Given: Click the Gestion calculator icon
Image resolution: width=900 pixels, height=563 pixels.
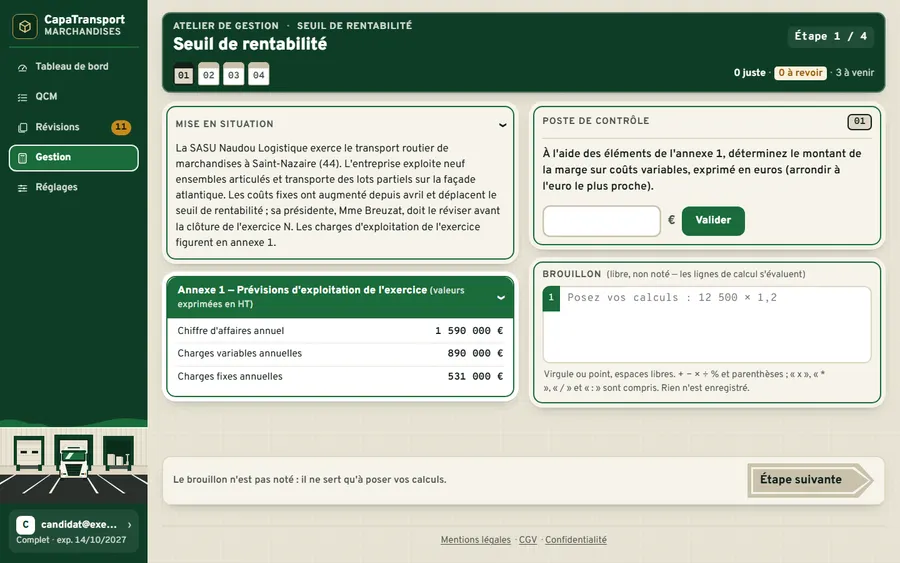Looking at the screenshot, I should click(x=22, y=158).
